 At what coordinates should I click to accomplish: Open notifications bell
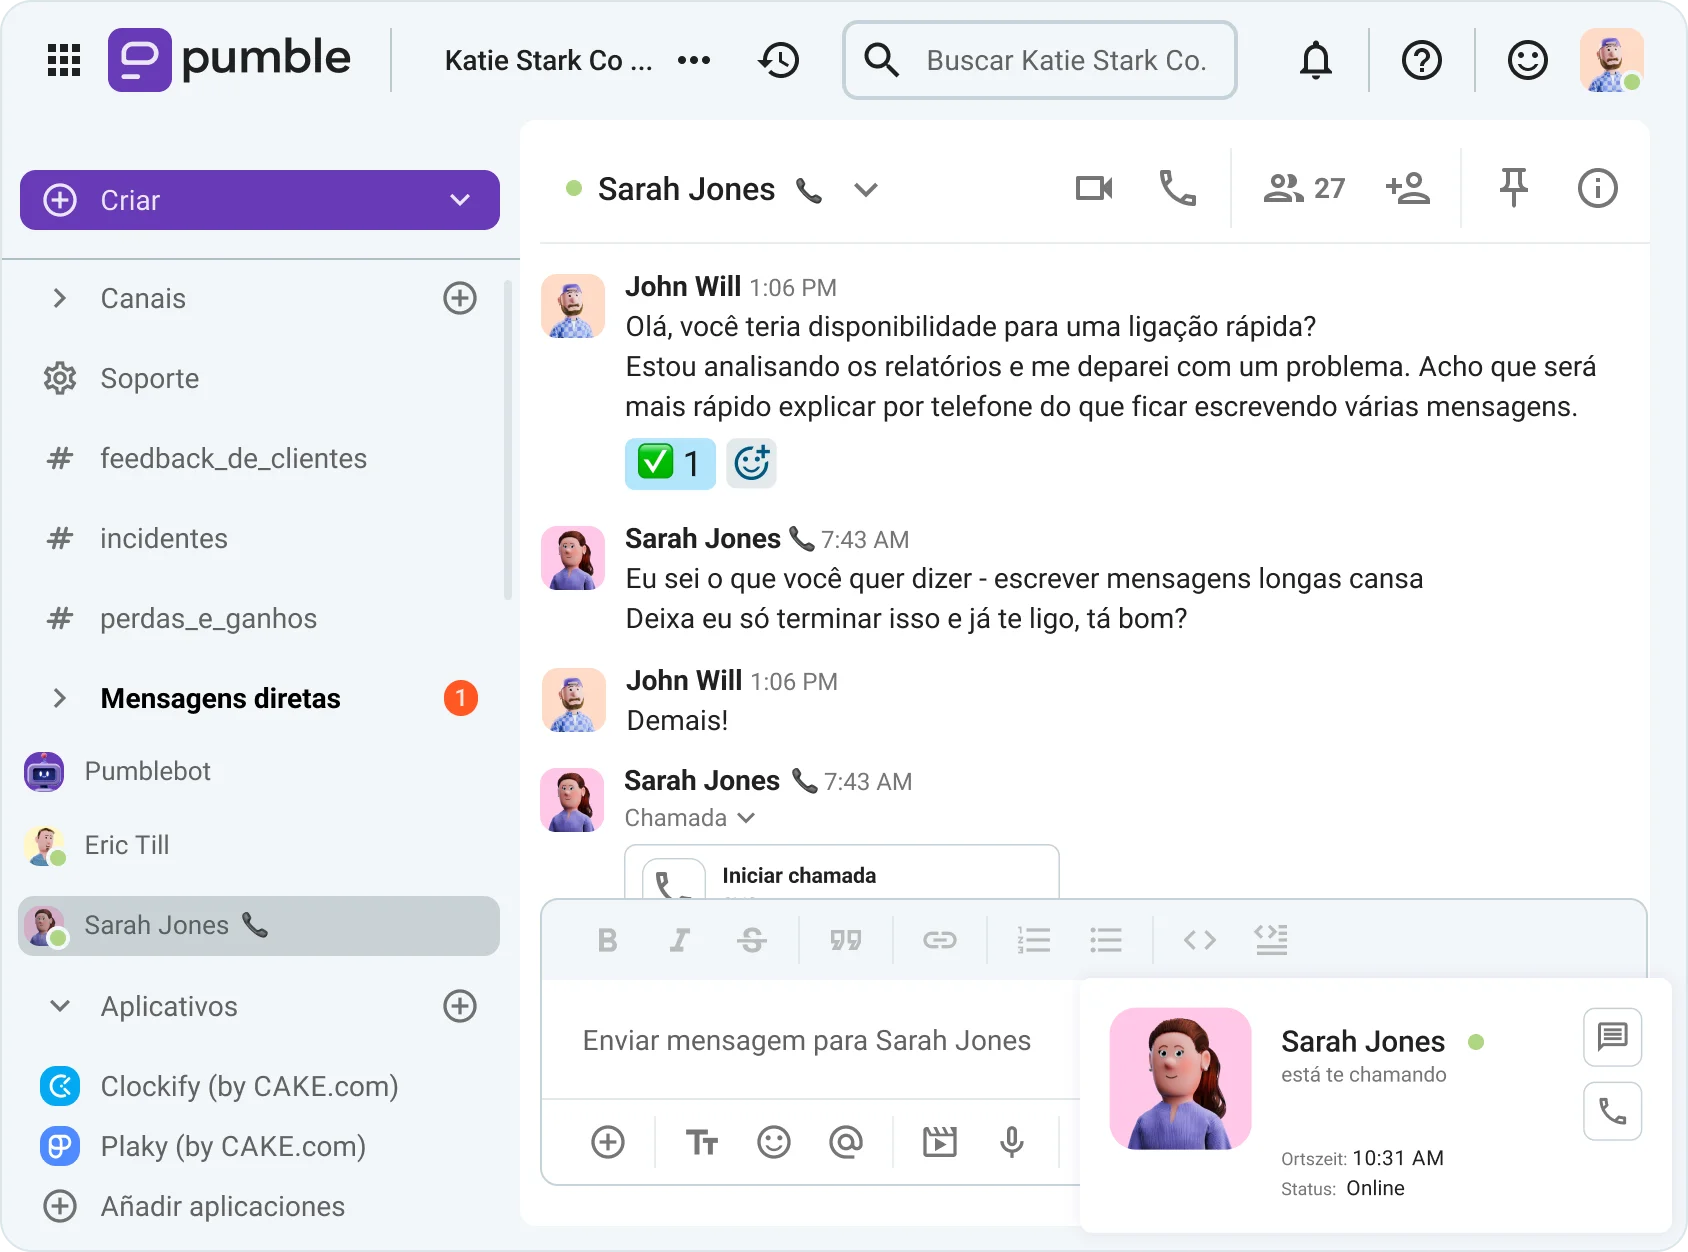click(x=1316, y=60)
